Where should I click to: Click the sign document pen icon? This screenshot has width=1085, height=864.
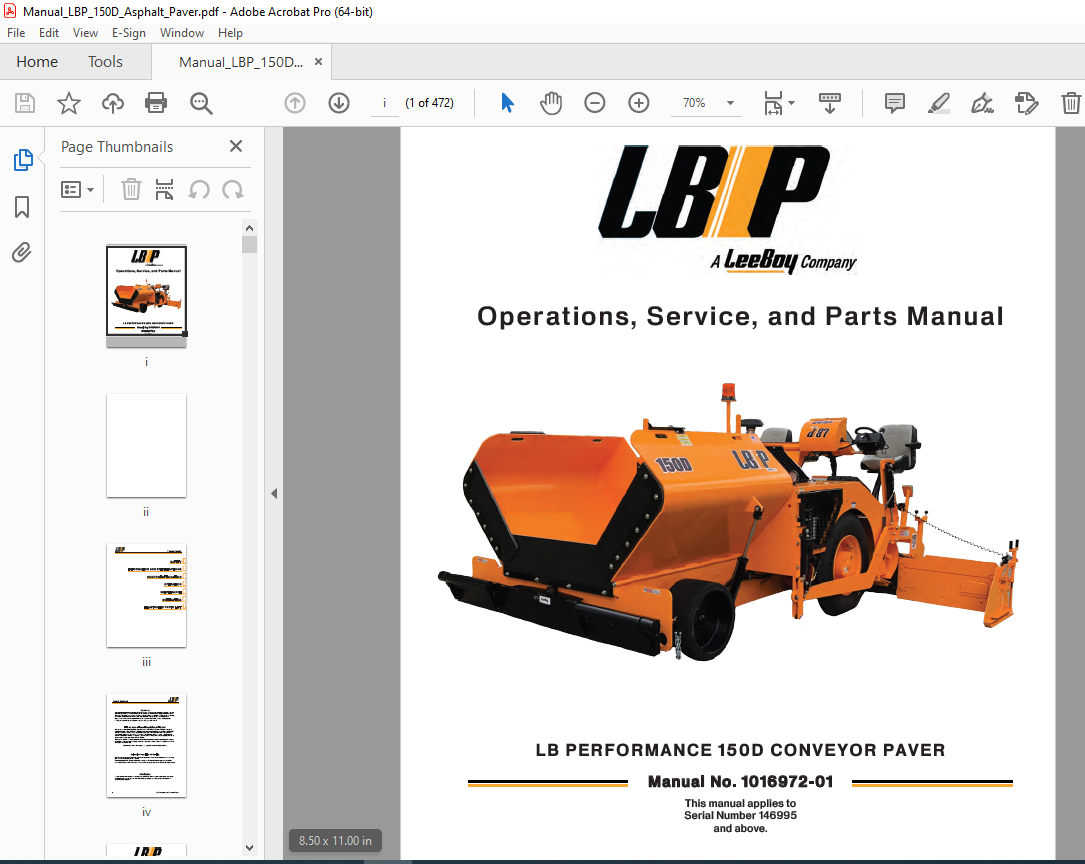983,103
